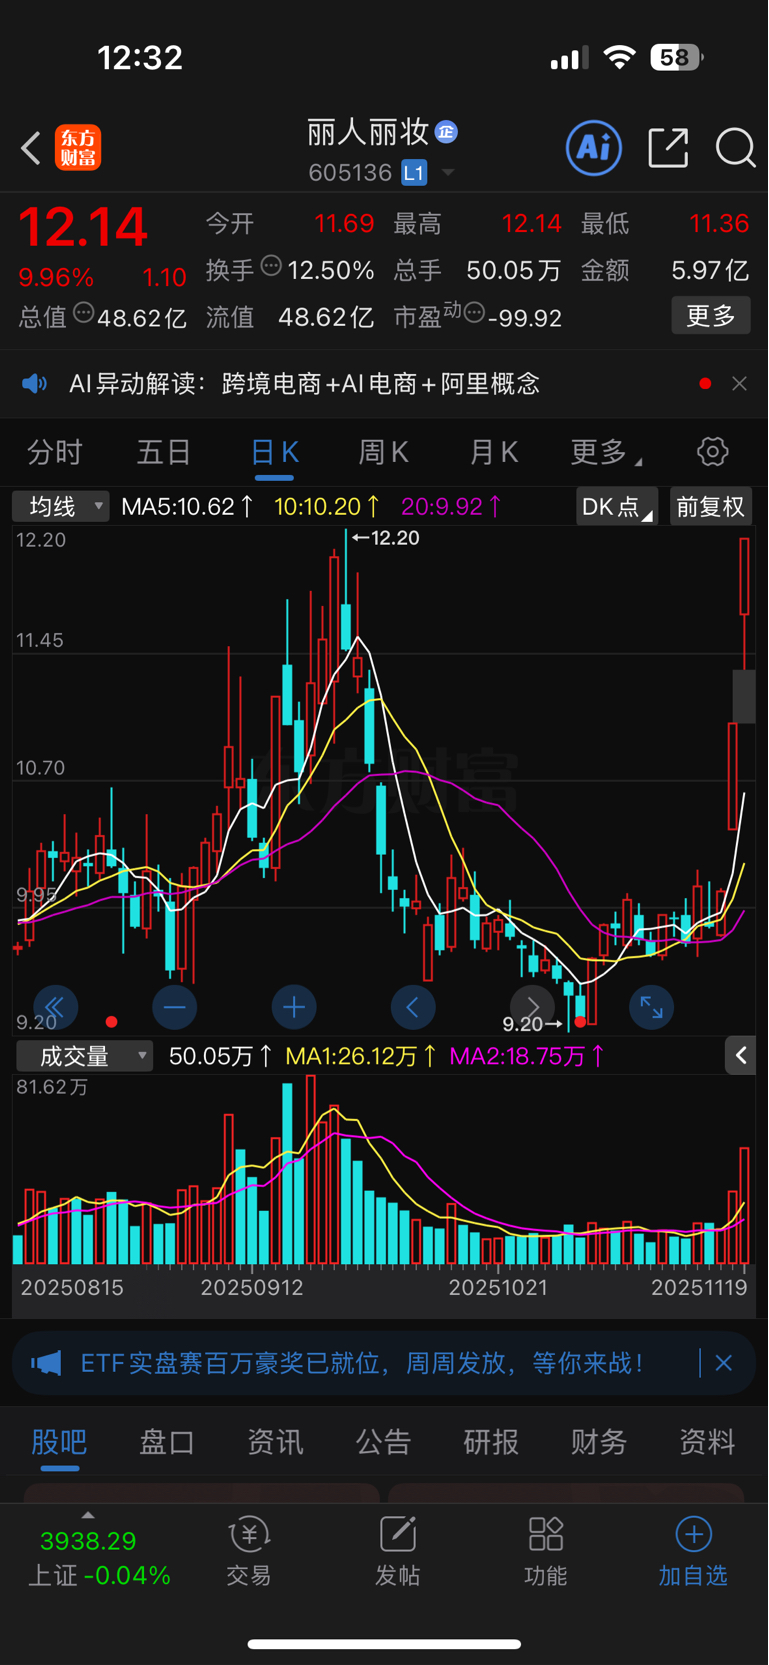This screenshot has width=769, height=1665.
Task: Expand 更多 chart period options
Action: [606, 453]
